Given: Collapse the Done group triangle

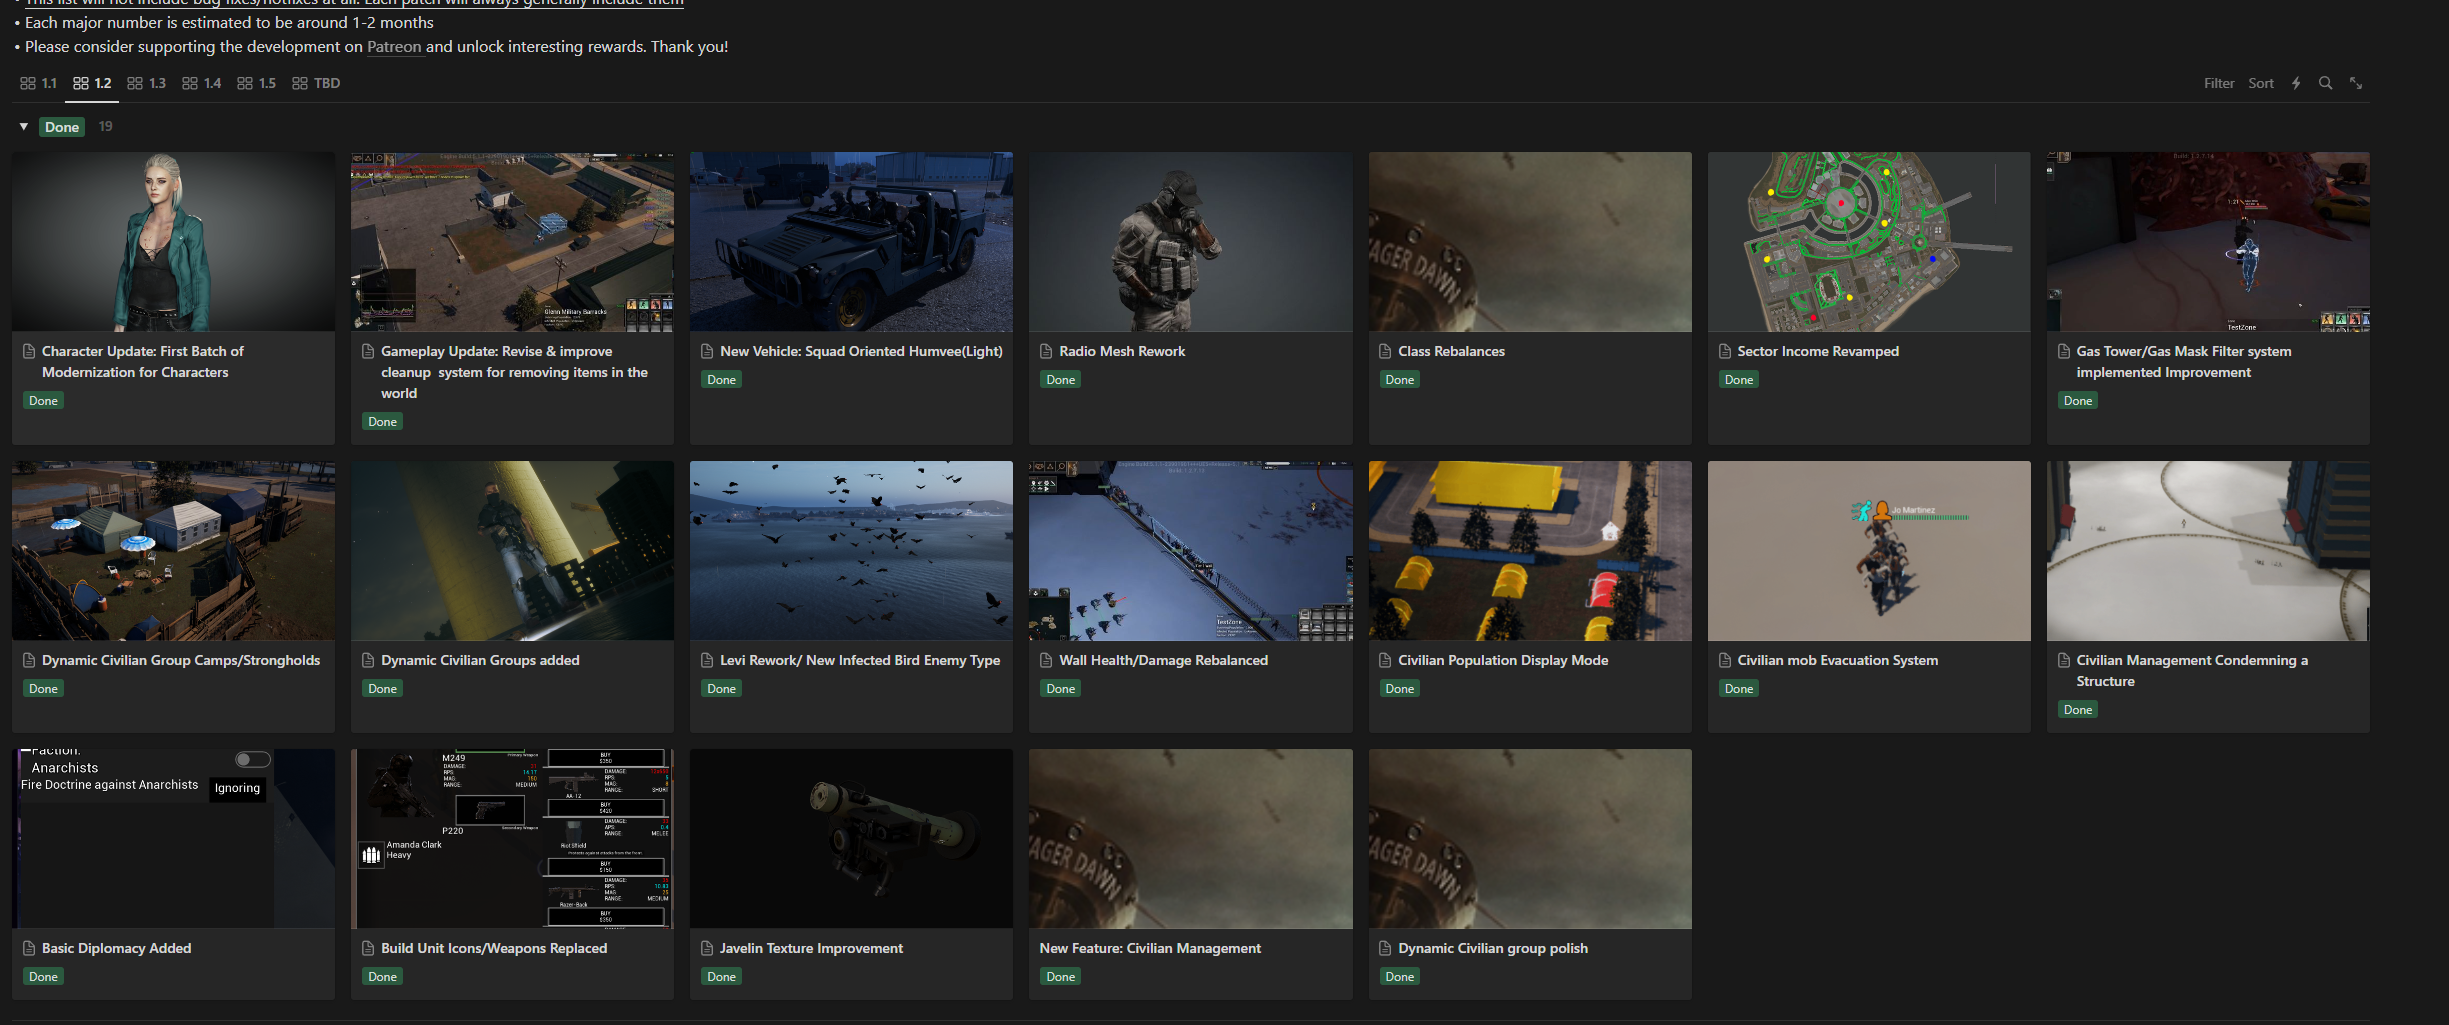Looking at the screenshot, I should coord(24,127).
